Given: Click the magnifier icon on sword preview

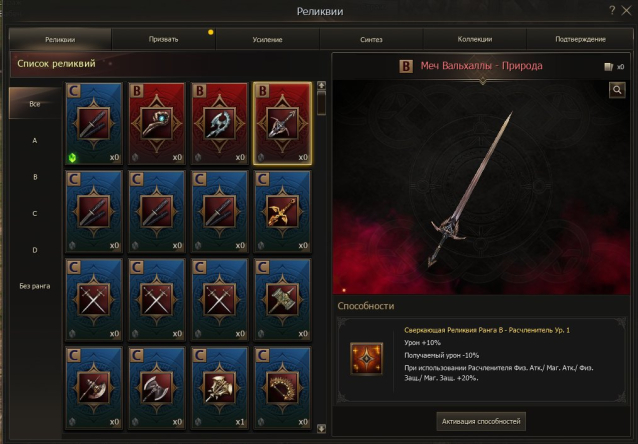Looking at the screenshot, I should coord(617,90).
